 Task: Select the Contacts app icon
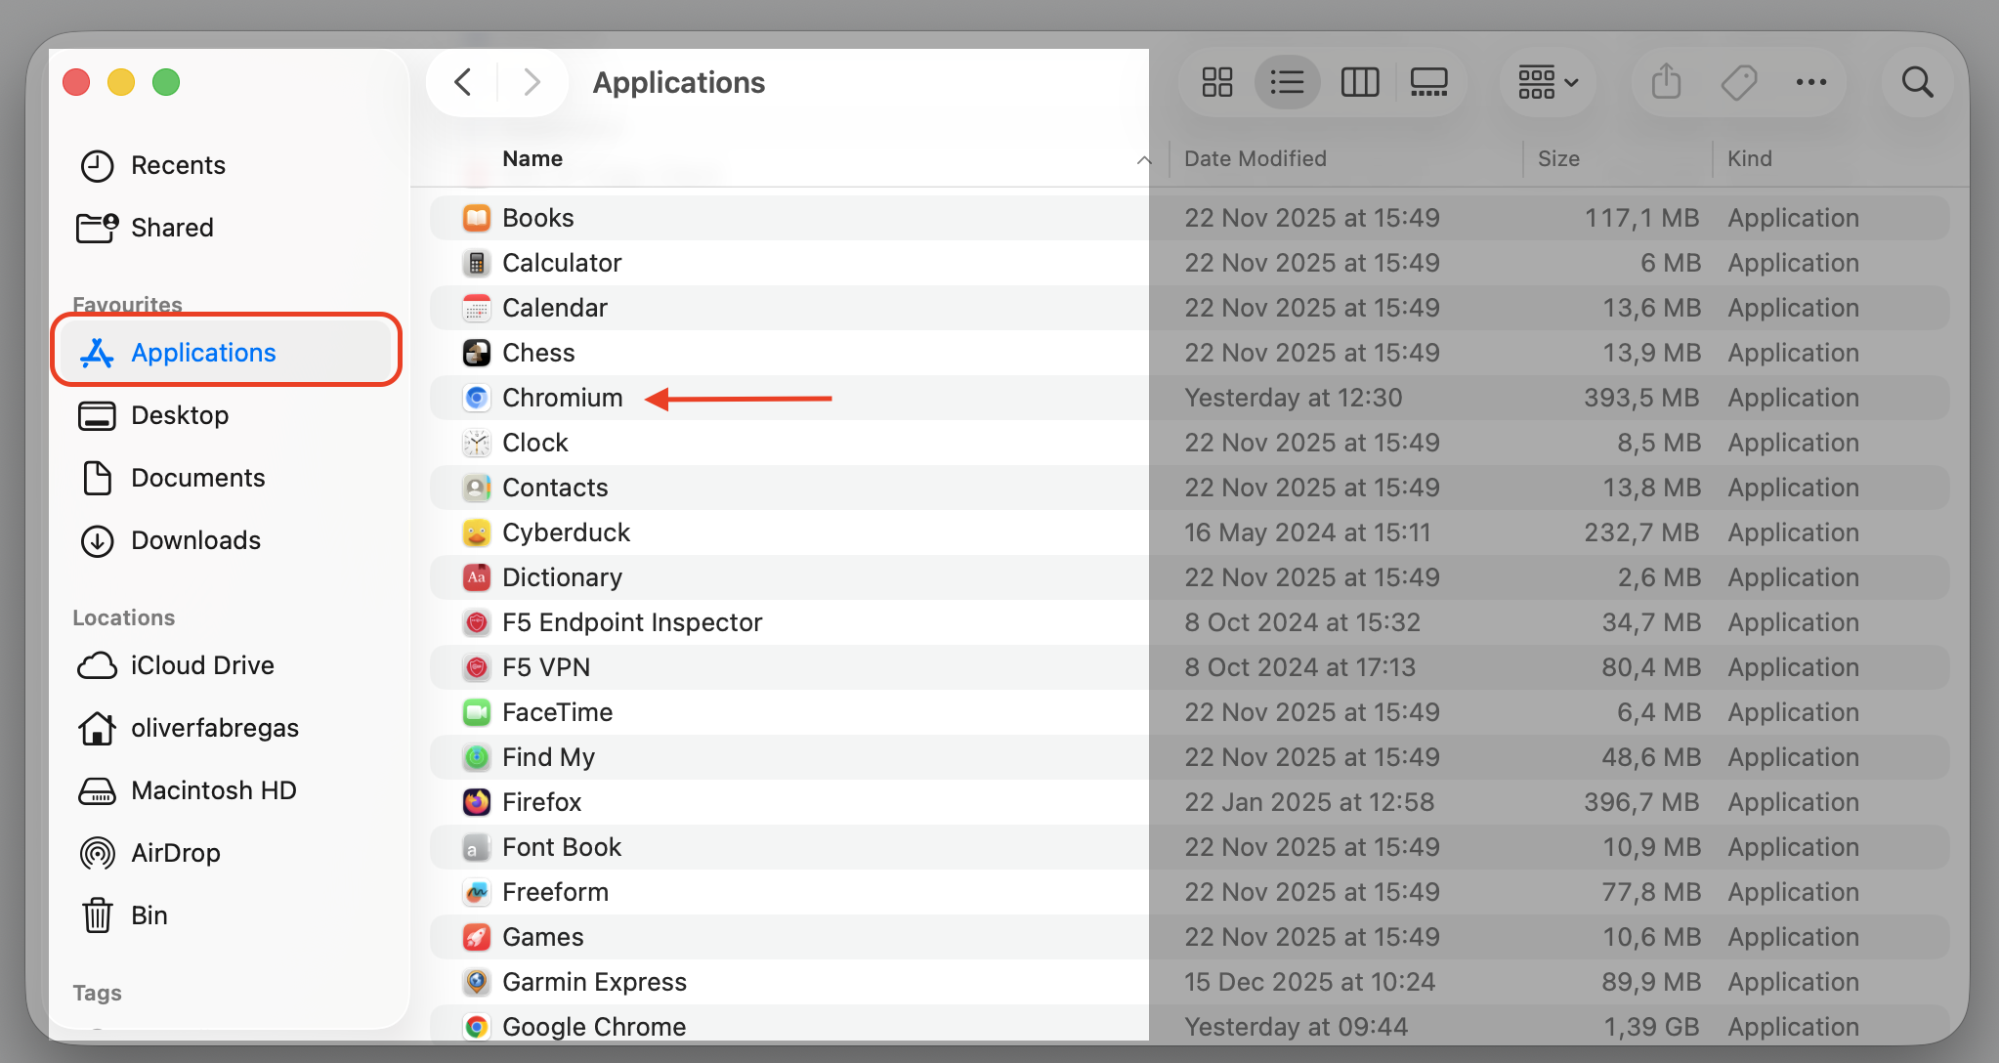pyautogui.click(x=477, y=488)
